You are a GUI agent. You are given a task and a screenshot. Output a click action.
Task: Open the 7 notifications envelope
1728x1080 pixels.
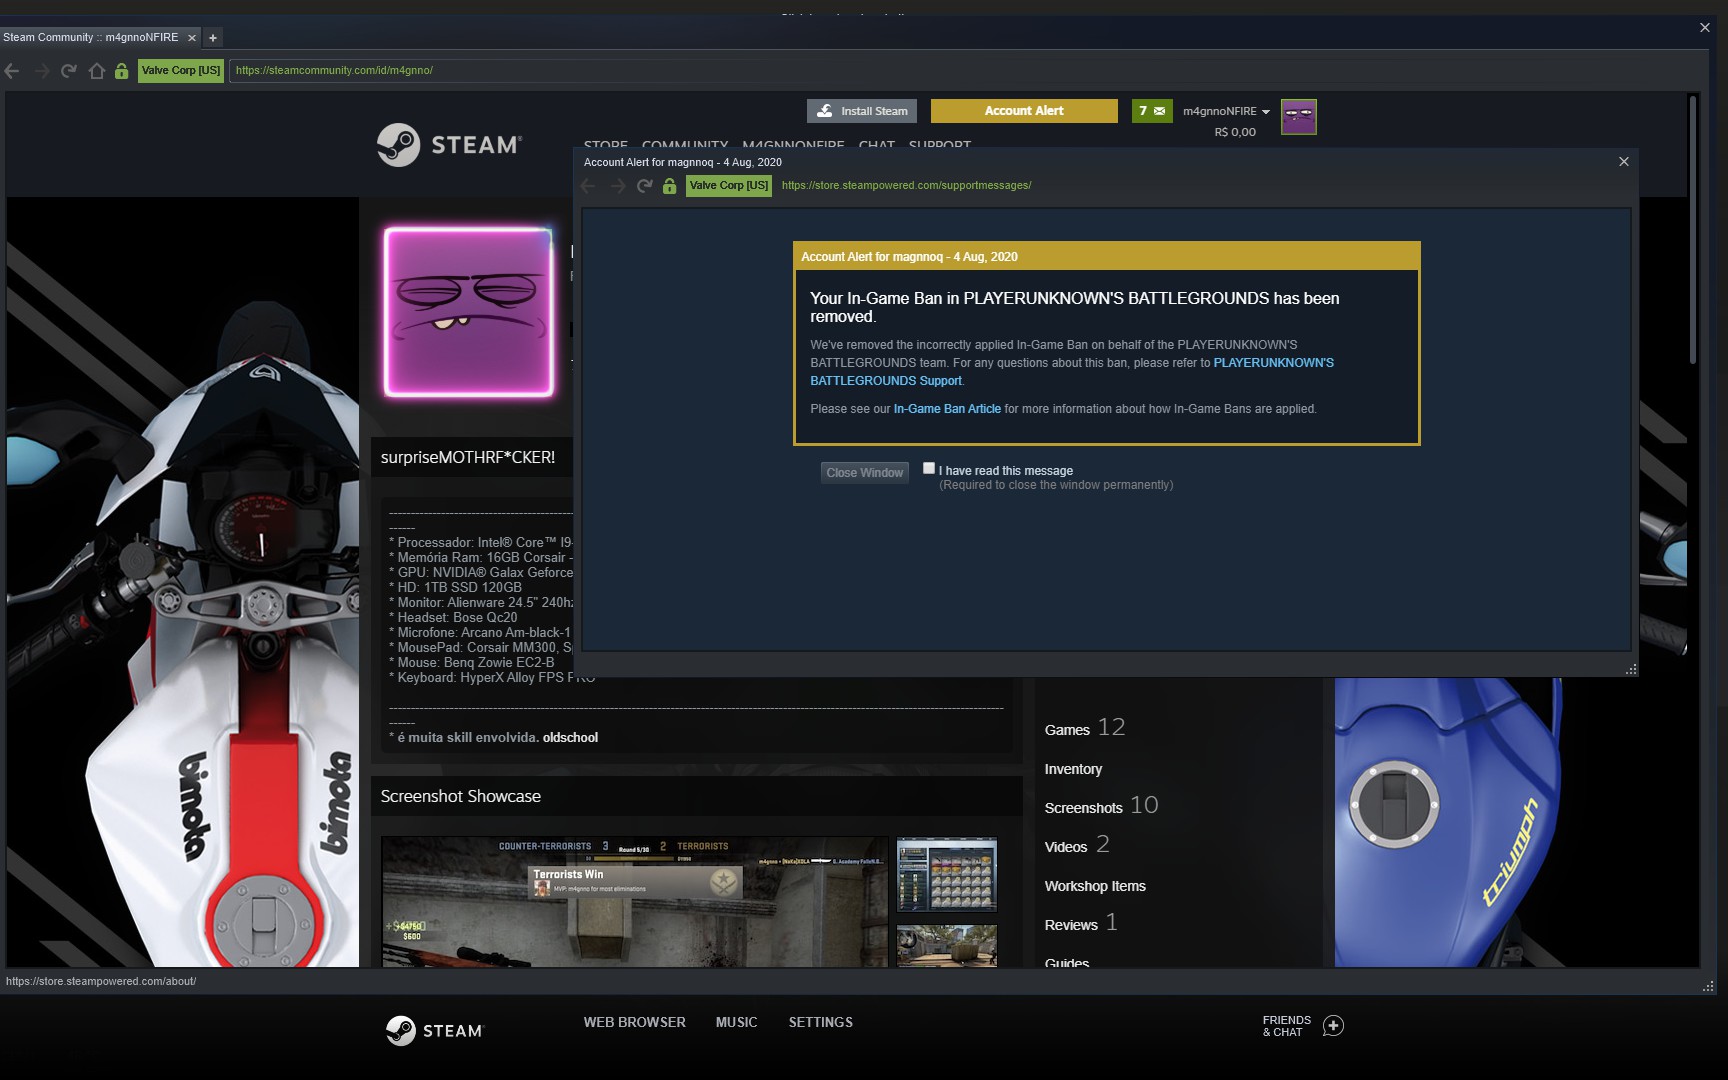1152,111
